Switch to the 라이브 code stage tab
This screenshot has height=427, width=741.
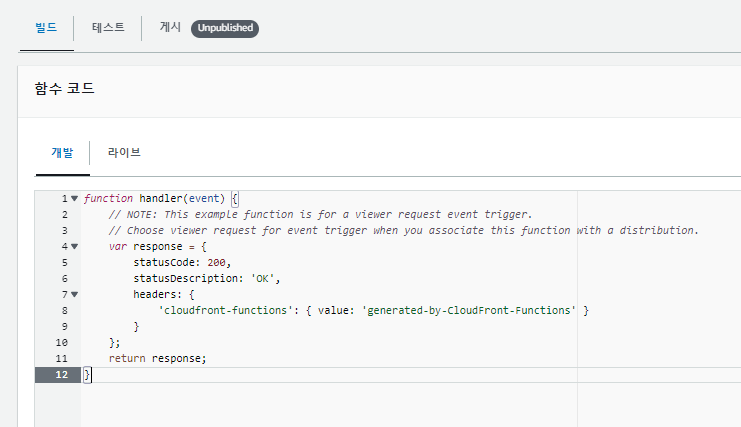tap(124, 153)
